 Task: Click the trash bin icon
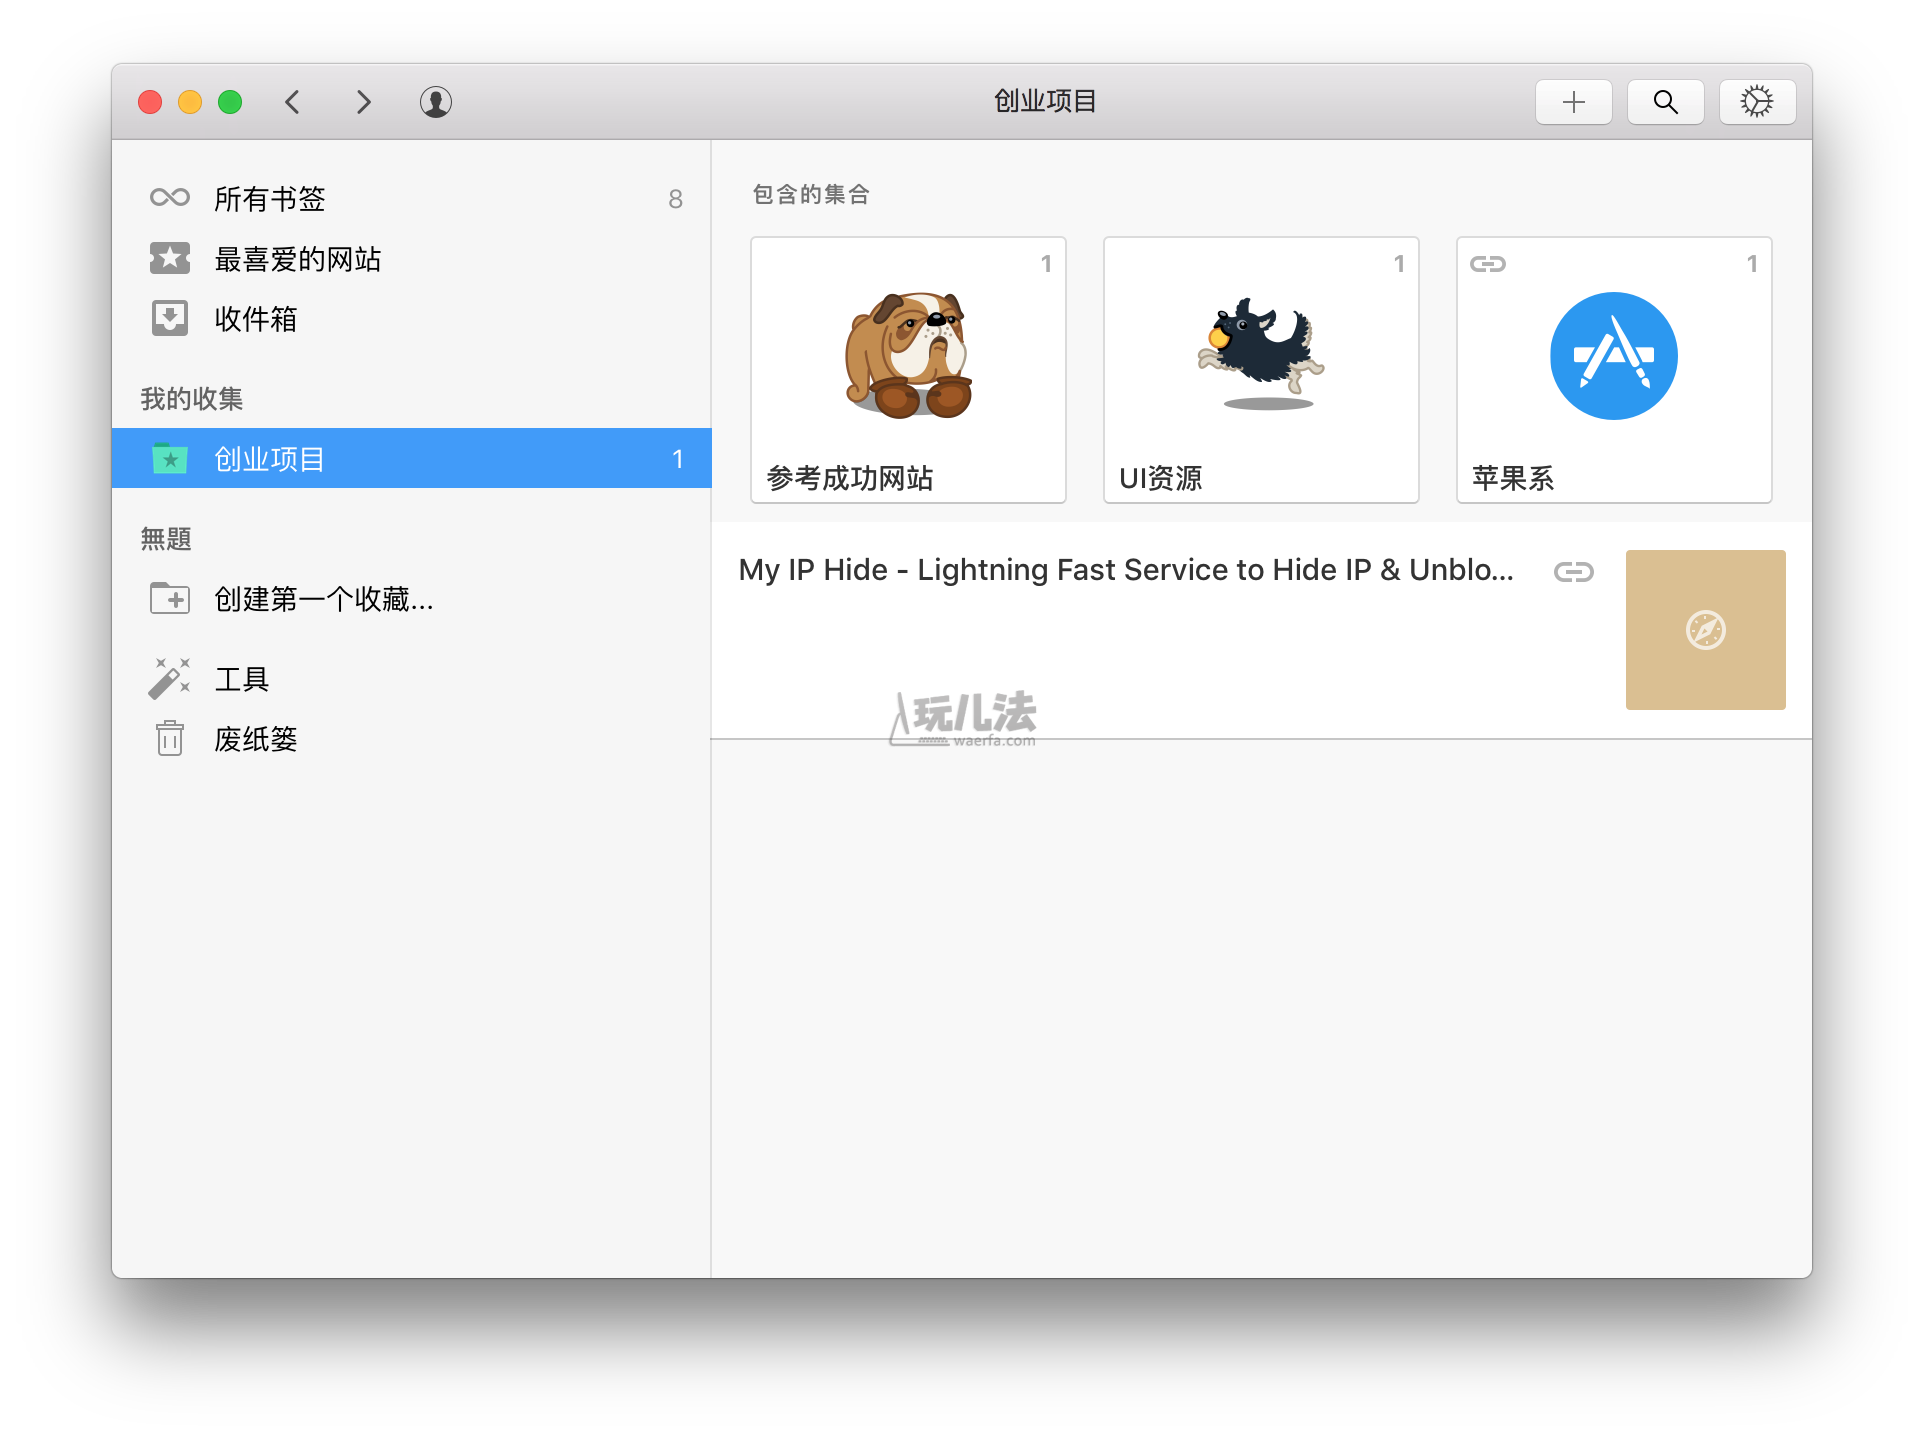click(170, 738)
